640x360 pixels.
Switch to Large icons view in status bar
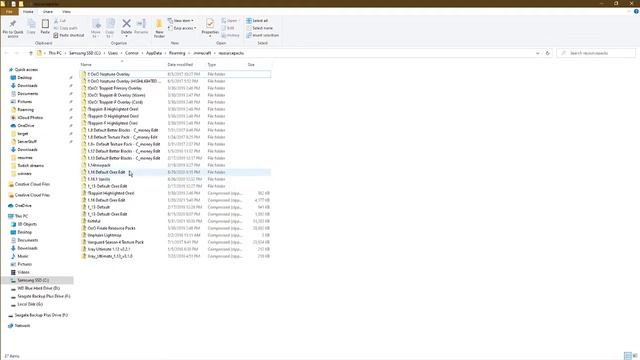(635, 356)
